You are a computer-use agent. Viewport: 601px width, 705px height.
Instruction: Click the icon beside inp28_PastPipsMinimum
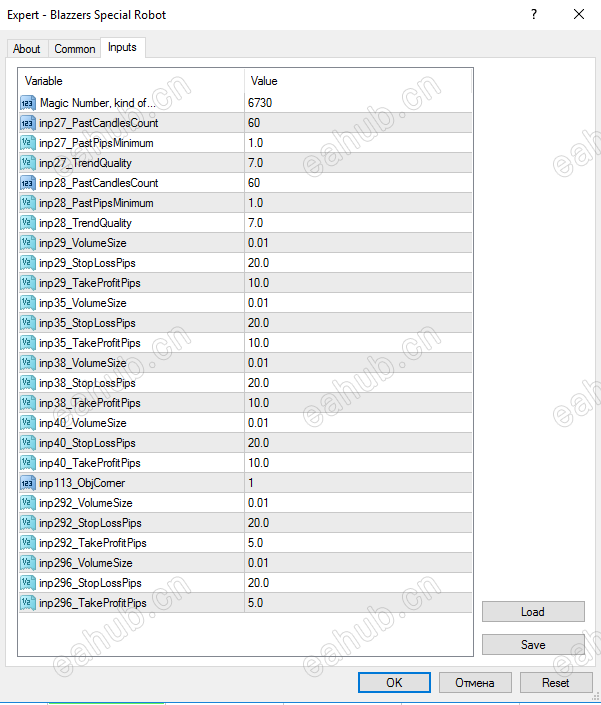[27, 203]
